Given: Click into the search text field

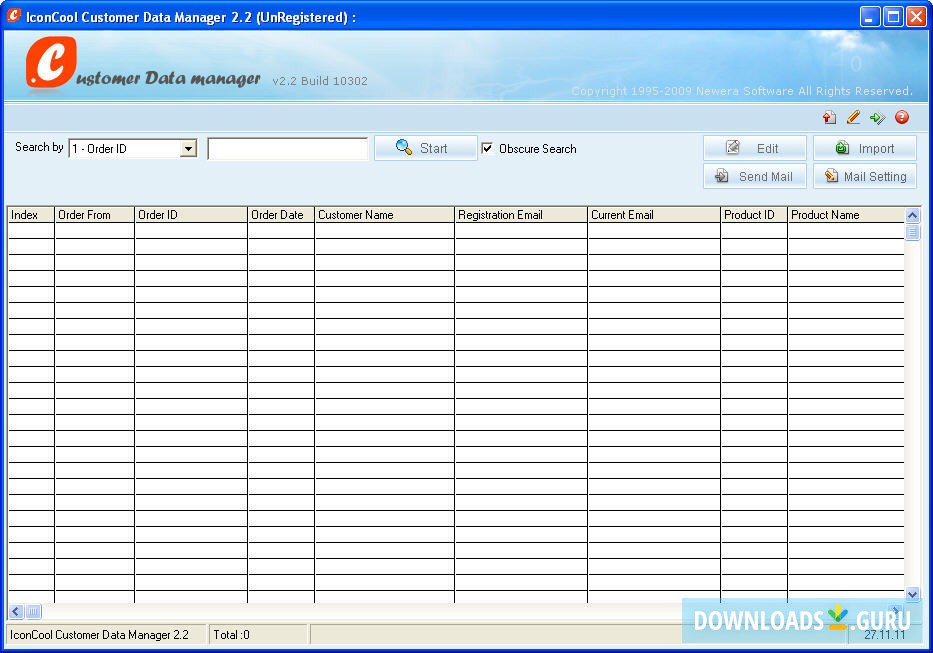Looking at the screenshot, I should coord(287,149).
